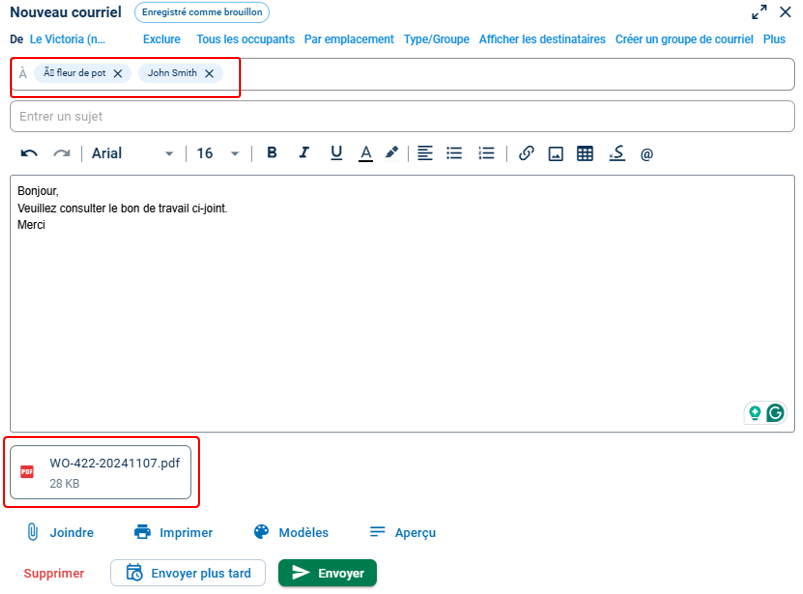Image resolution: width=803 pixels, height=594 pixels.
Task: Click the Enregistré comme brouillon badge
Action: click(202, 12)
